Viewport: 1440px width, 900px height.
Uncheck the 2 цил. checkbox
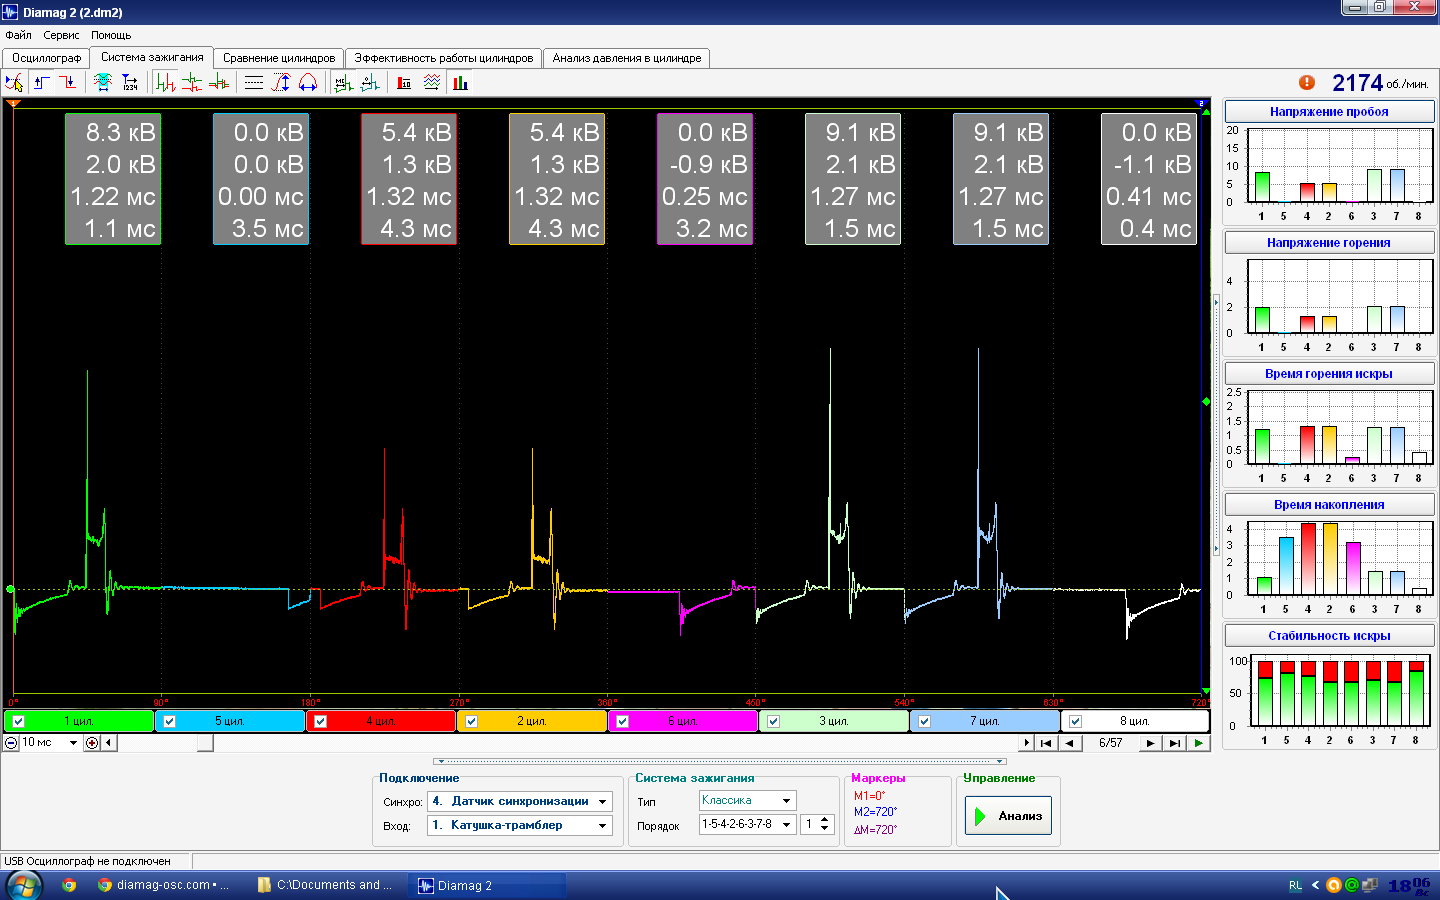point(471,721)
